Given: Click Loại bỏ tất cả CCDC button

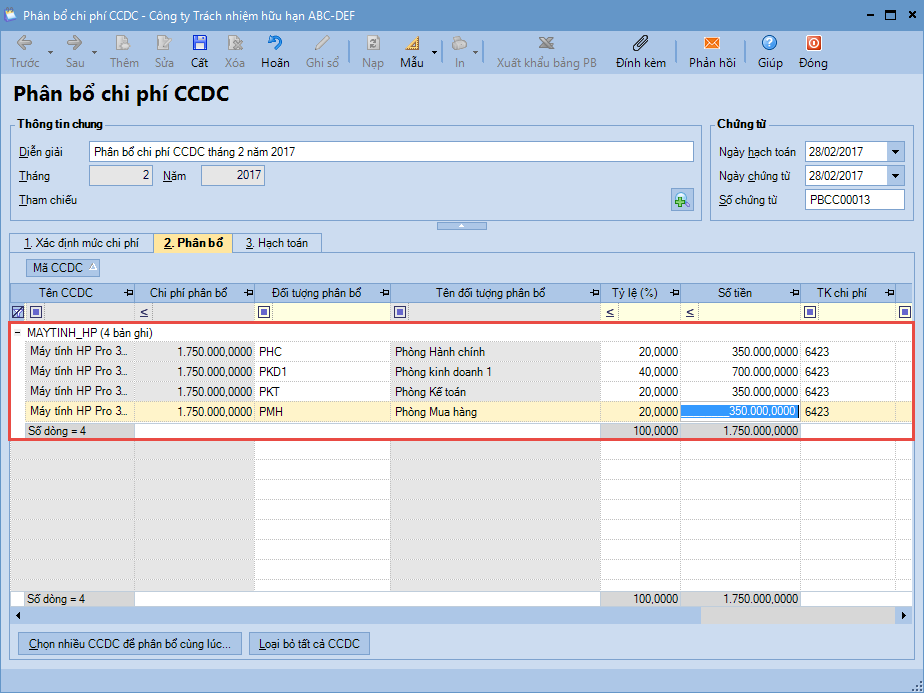Looking at the screenshot, I should pyautogui.click(x=309, y=643).
